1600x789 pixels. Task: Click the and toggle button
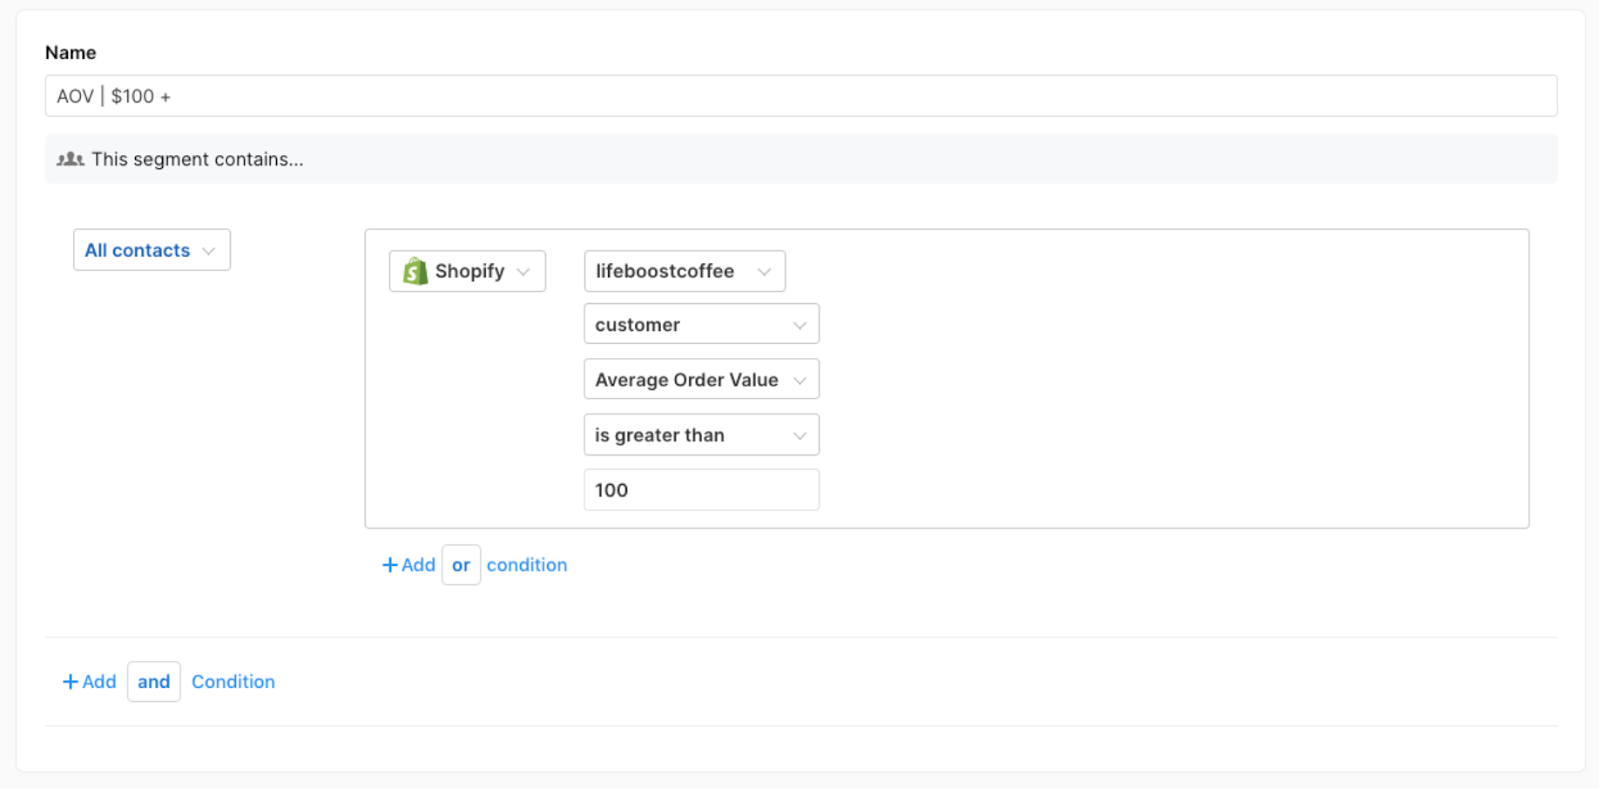(x=154, y=682)
